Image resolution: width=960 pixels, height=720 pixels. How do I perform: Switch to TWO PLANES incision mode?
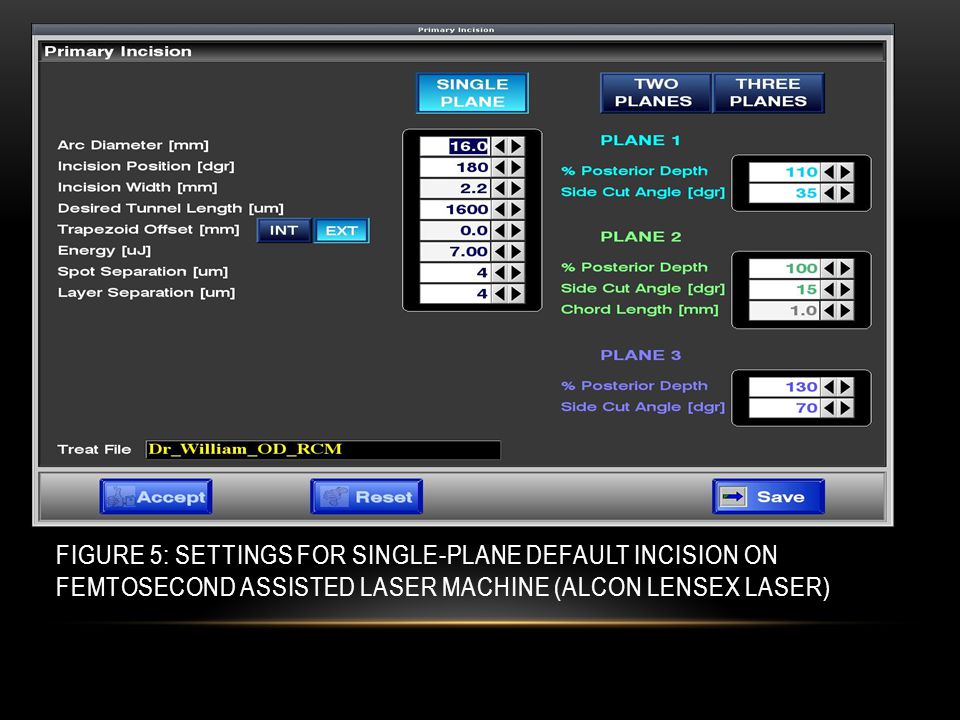tap(656, 93)
